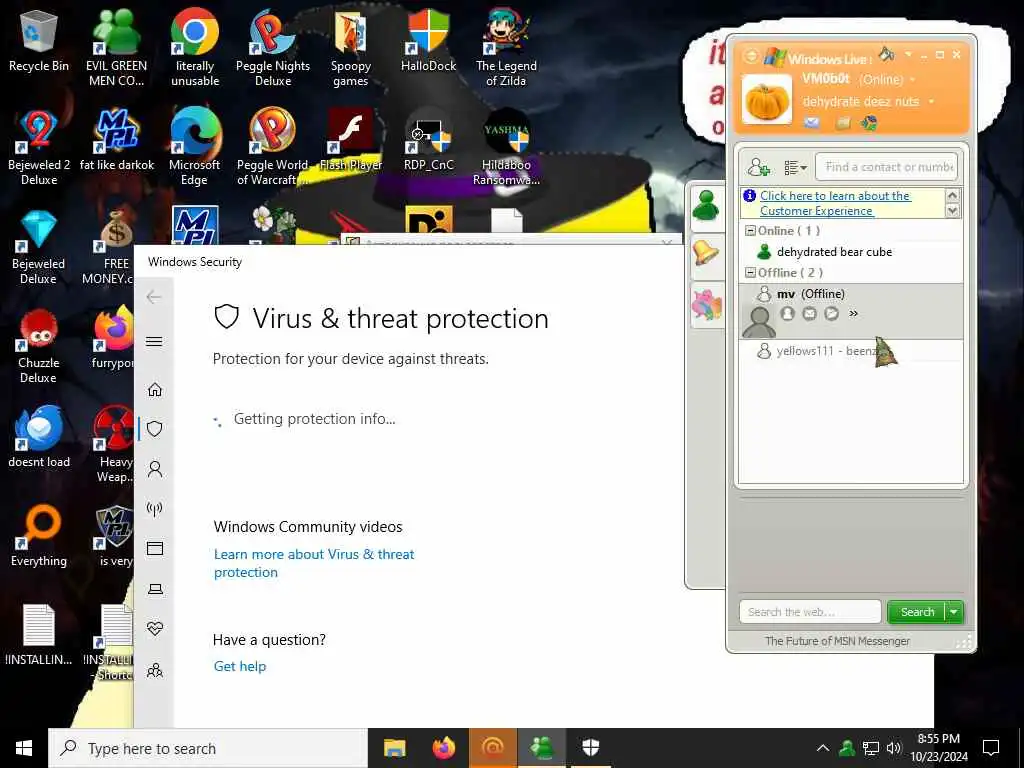Go back in Windows Security
Image resolution: width=1024 pixels, height=768 pixels.
pyautogui.click(x=154, y=297)
